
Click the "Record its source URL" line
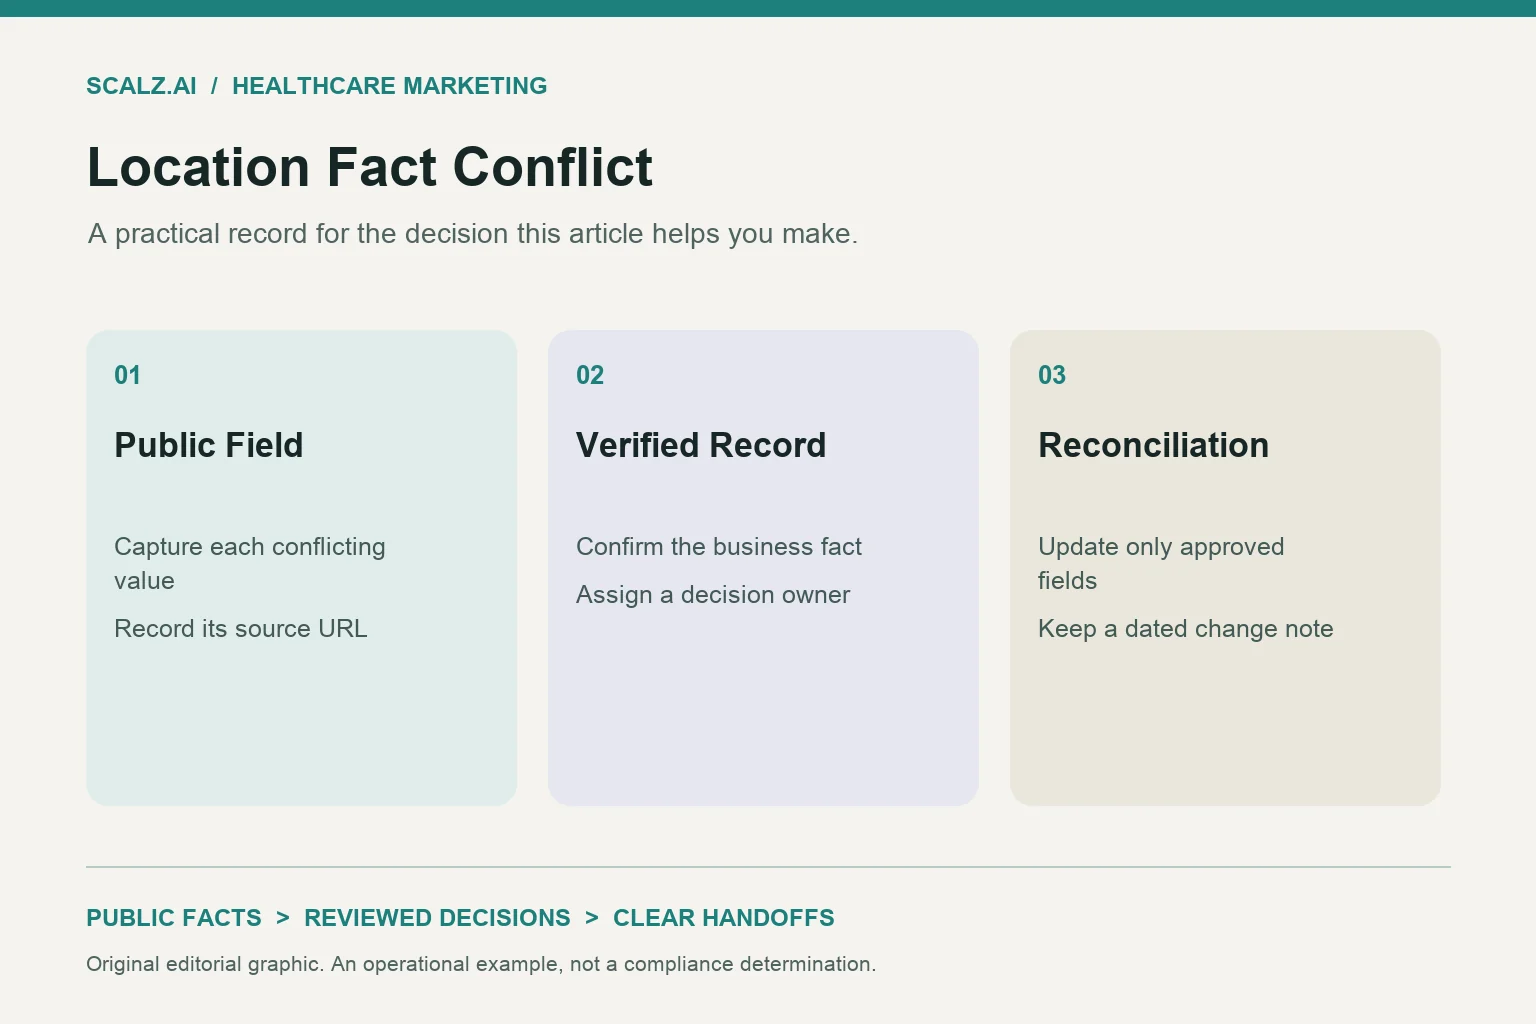(x=241, y=629)
